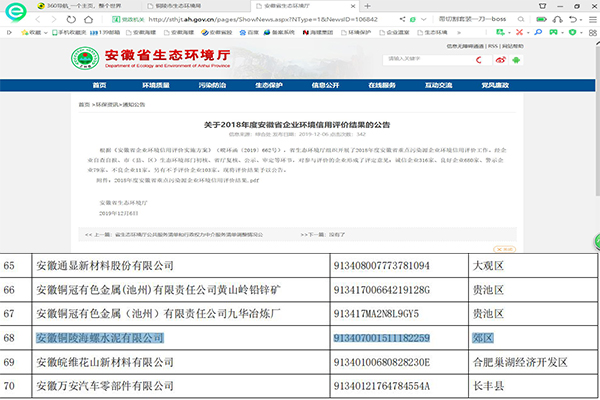Click the browser search box field
Screen dimensions: 600x400
click(473, 19)
